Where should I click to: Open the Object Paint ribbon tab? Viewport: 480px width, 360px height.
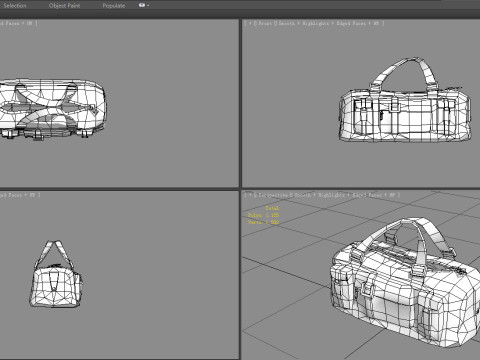pyautogui.click(x=64, y=6)
